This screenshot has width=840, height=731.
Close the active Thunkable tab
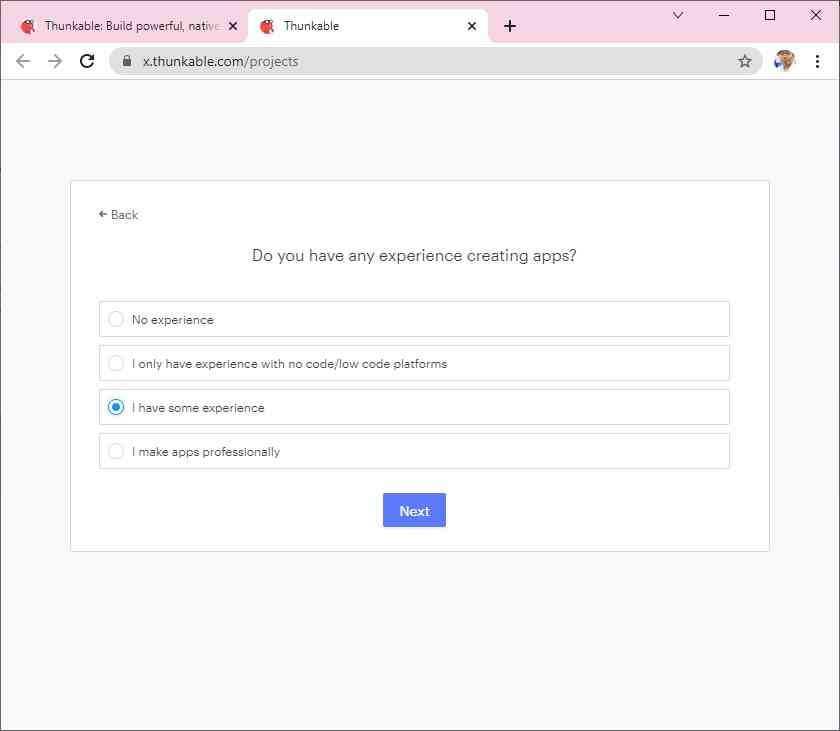point(471,26)
